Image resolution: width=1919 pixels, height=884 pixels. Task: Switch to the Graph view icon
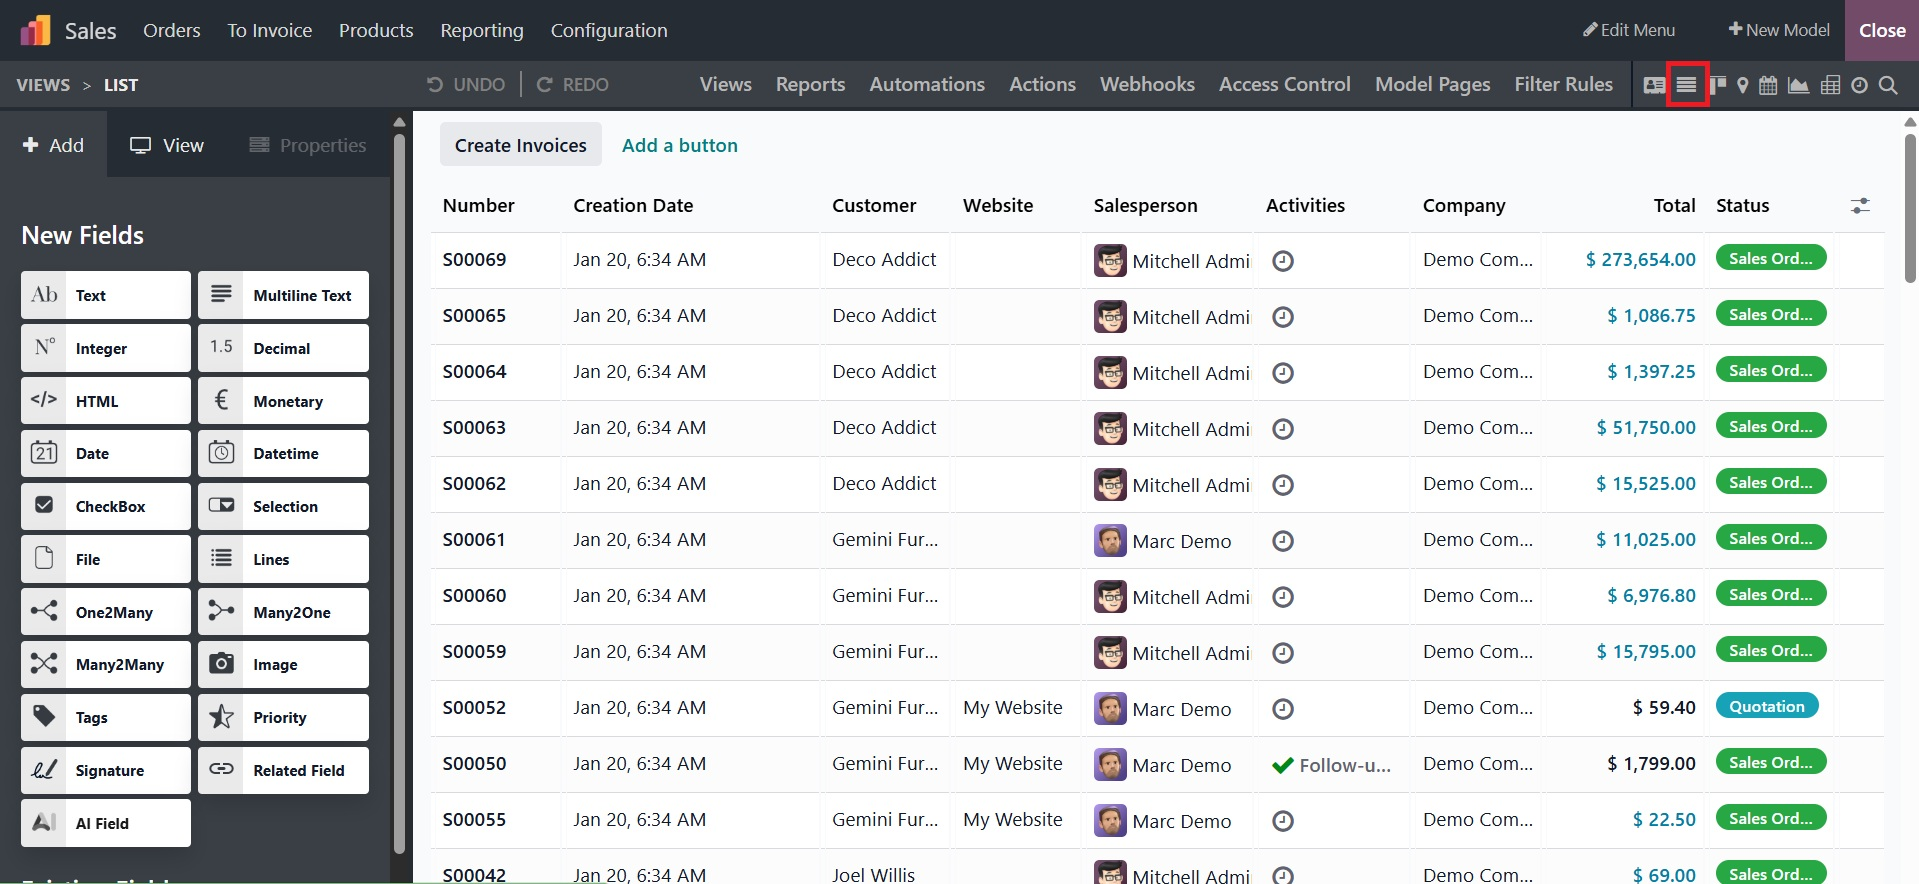pos(1798,85)
